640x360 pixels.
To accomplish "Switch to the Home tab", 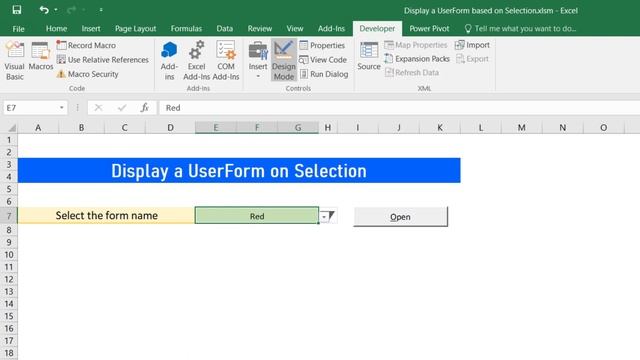I will [56, 29].
